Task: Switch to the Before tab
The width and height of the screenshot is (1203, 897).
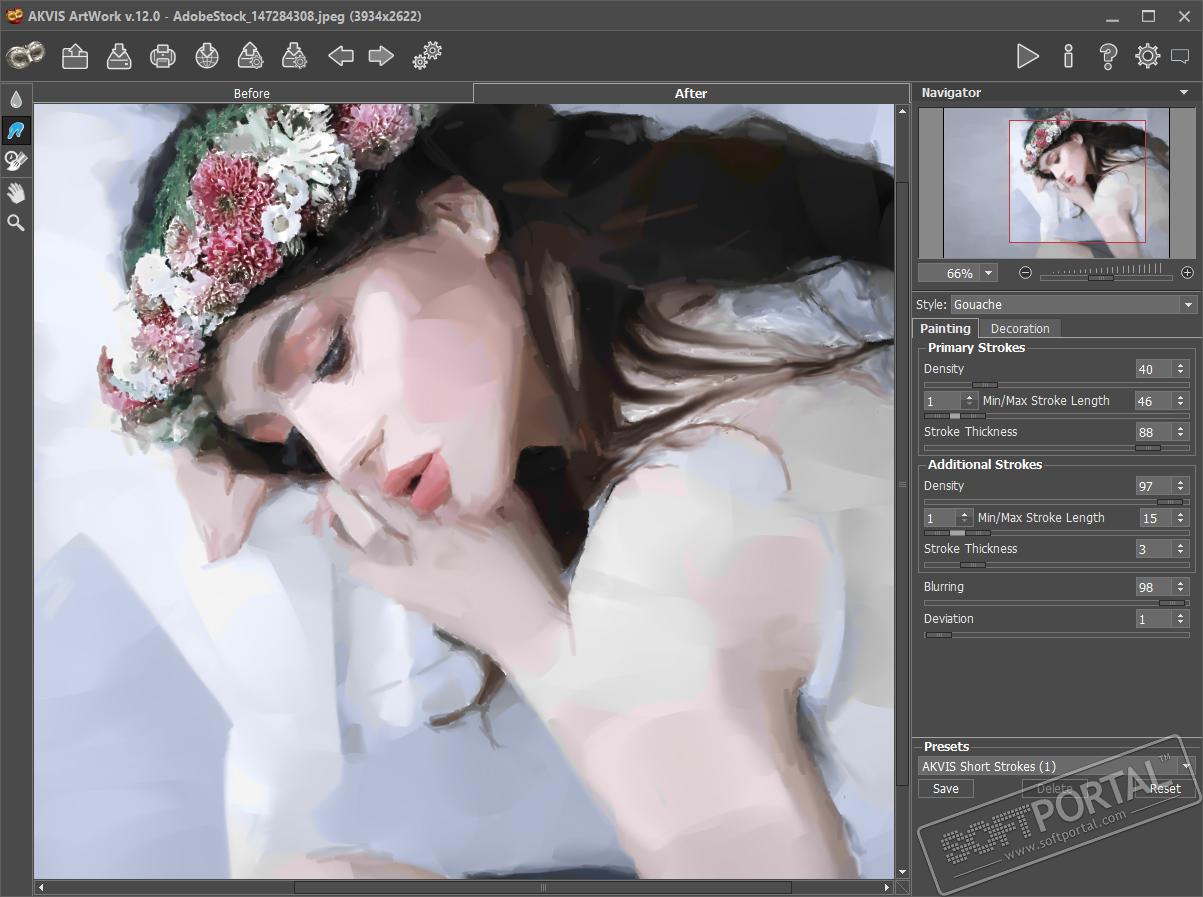Action: pyautogui.click(x=252, y=93)
